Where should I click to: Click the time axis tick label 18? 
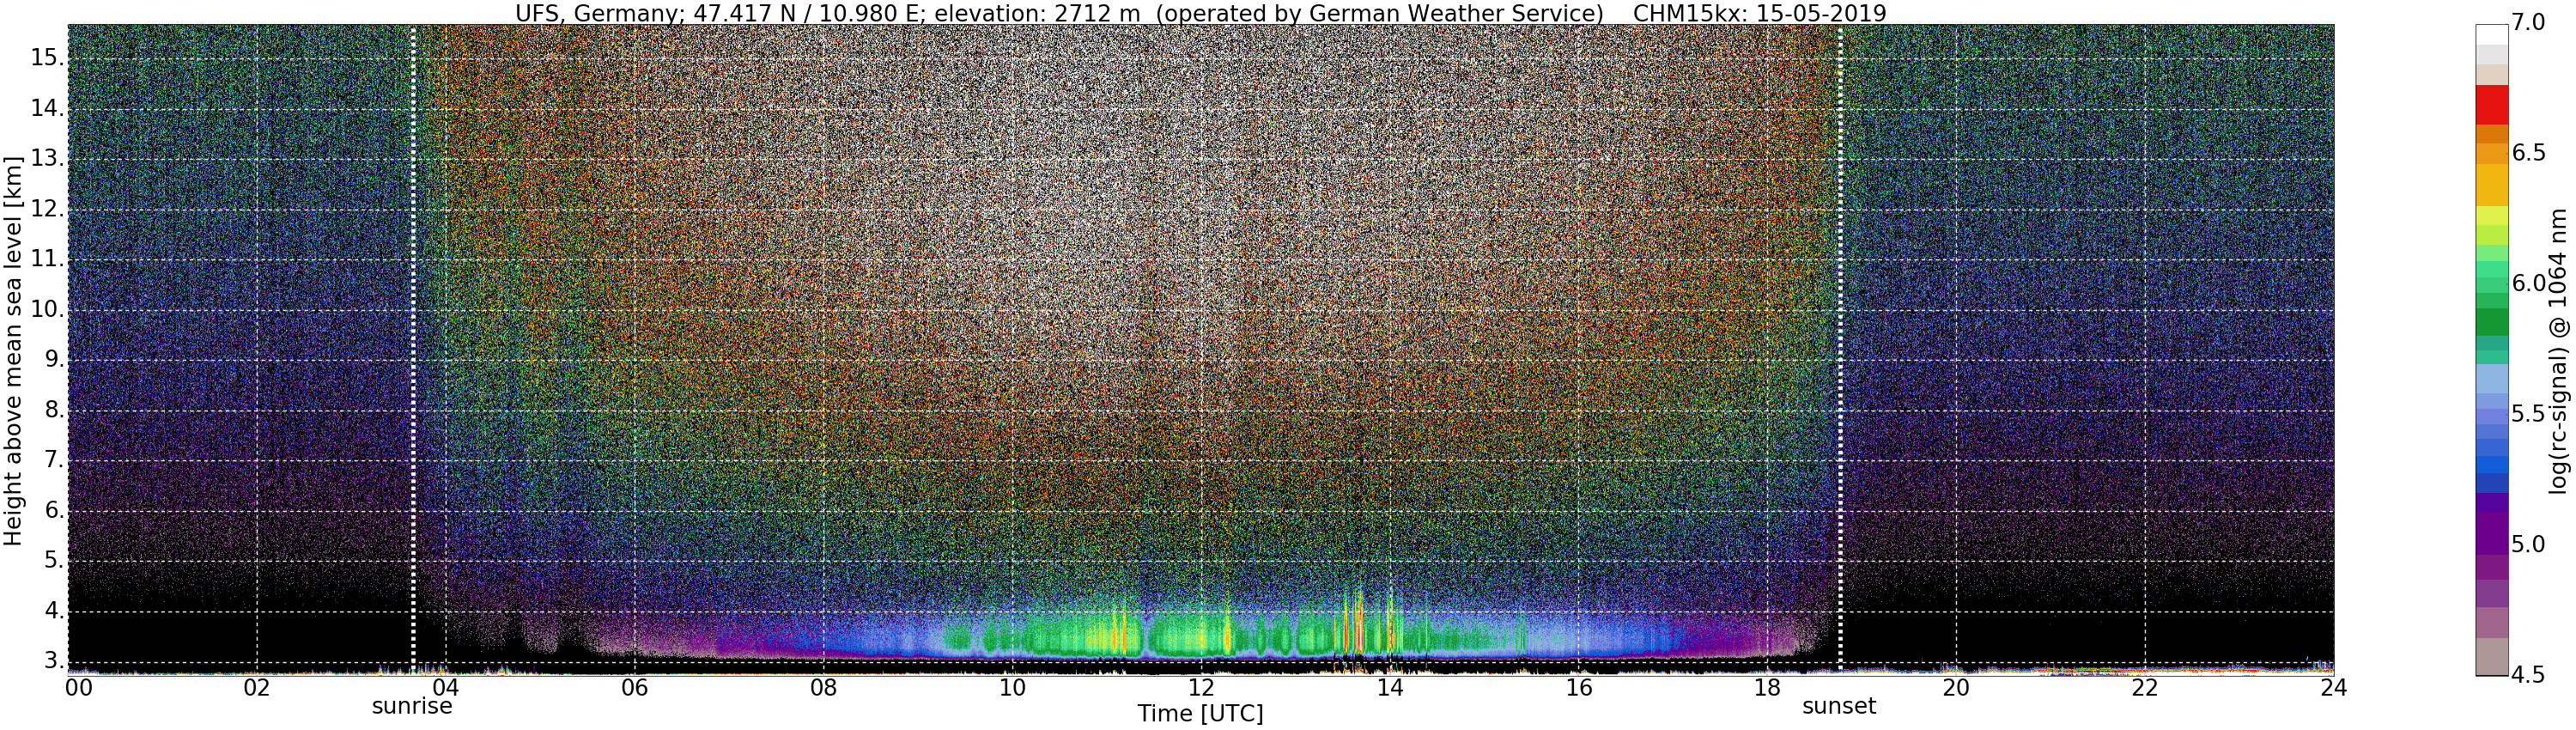pos(1767,688)
